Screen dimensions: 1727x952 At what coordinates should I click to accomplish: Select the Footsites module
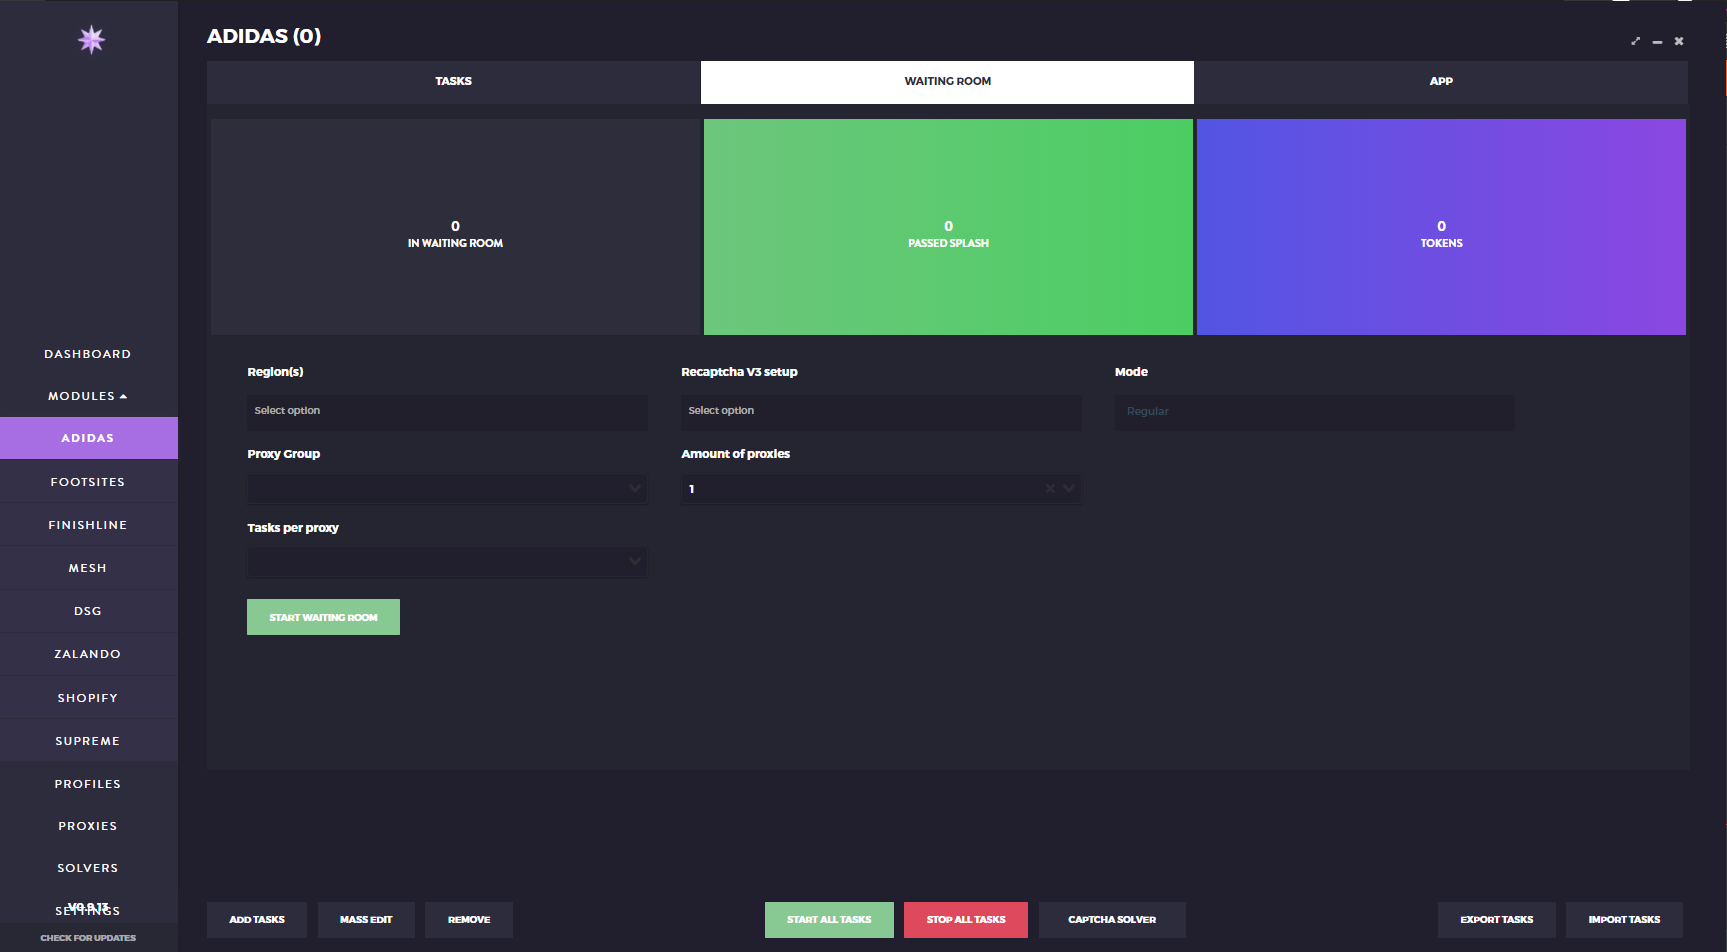(x=88, y=482)
